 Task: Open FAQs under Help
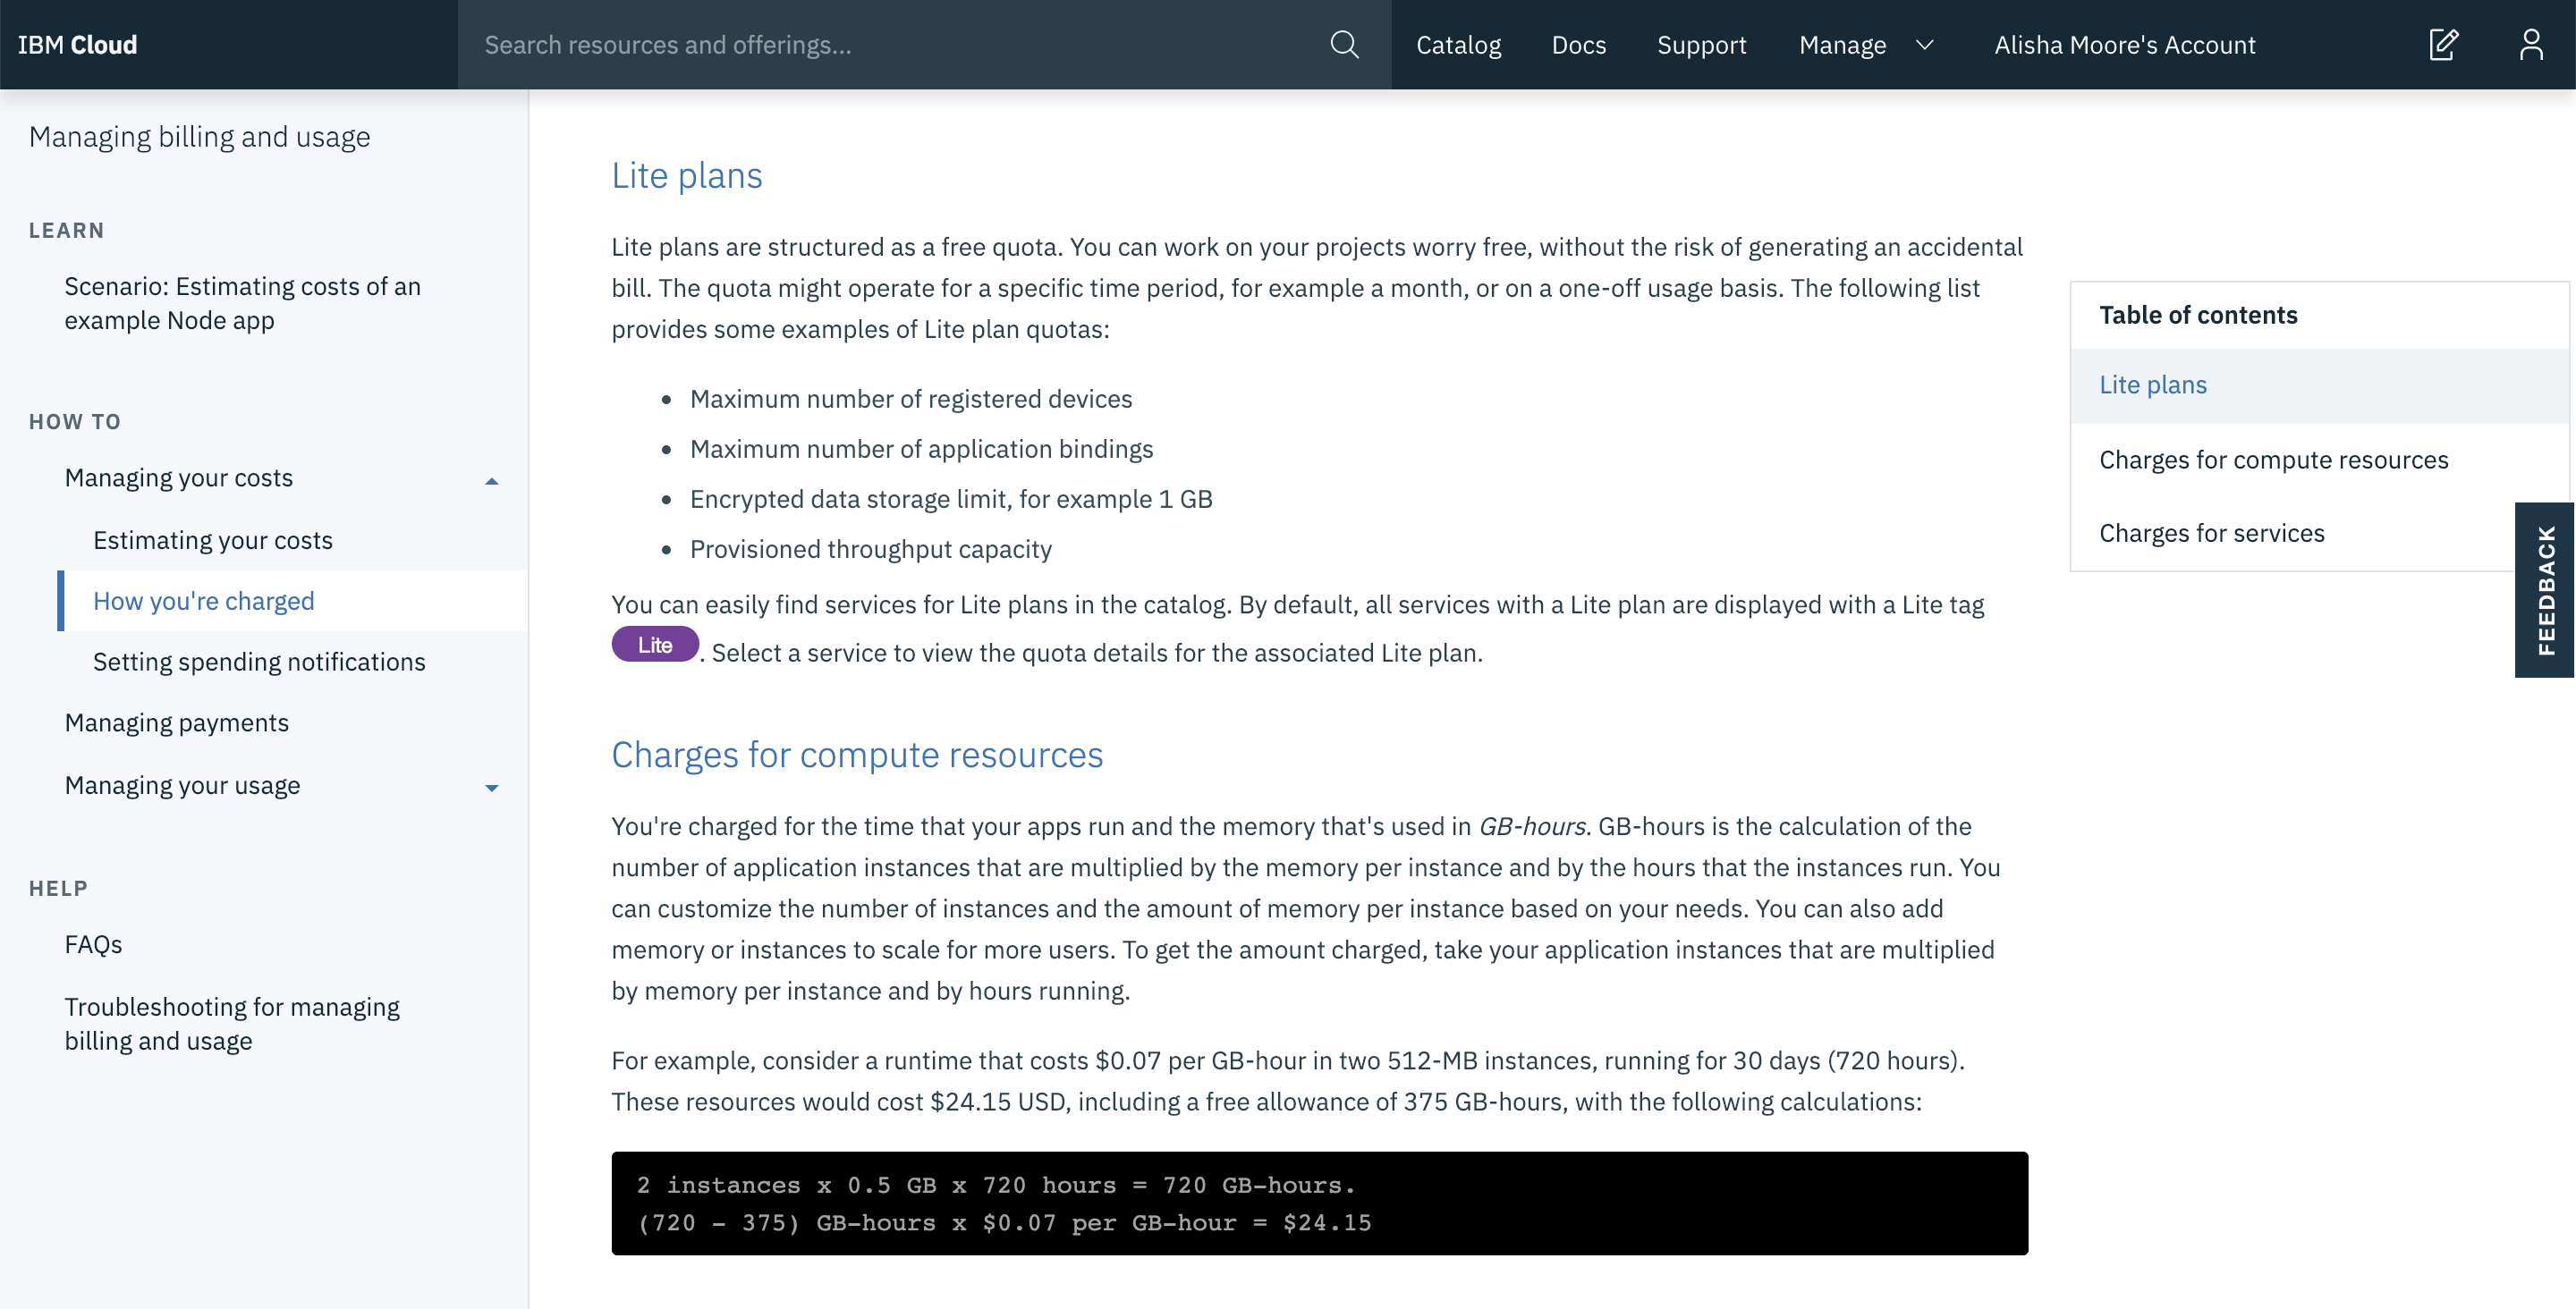pos(93,945)
